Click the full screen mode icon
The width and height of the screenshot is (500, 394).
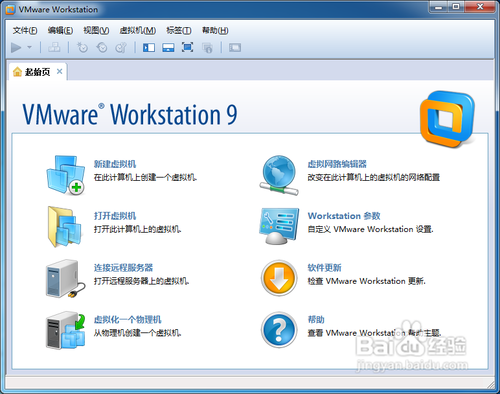point(188,48)
